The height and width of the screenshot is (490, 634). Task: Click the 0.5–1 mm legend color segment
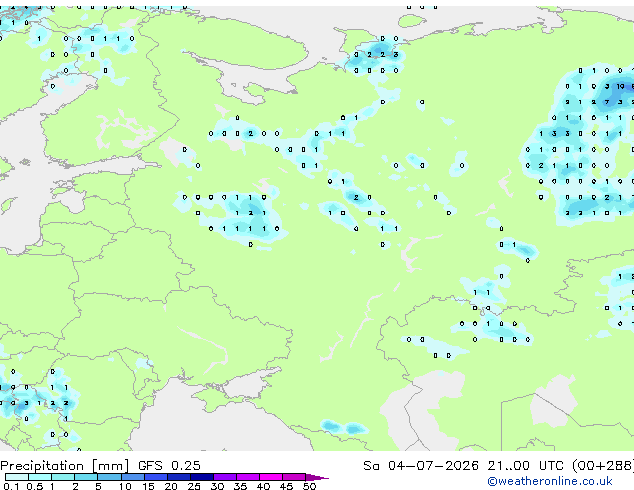coord(40,477)
